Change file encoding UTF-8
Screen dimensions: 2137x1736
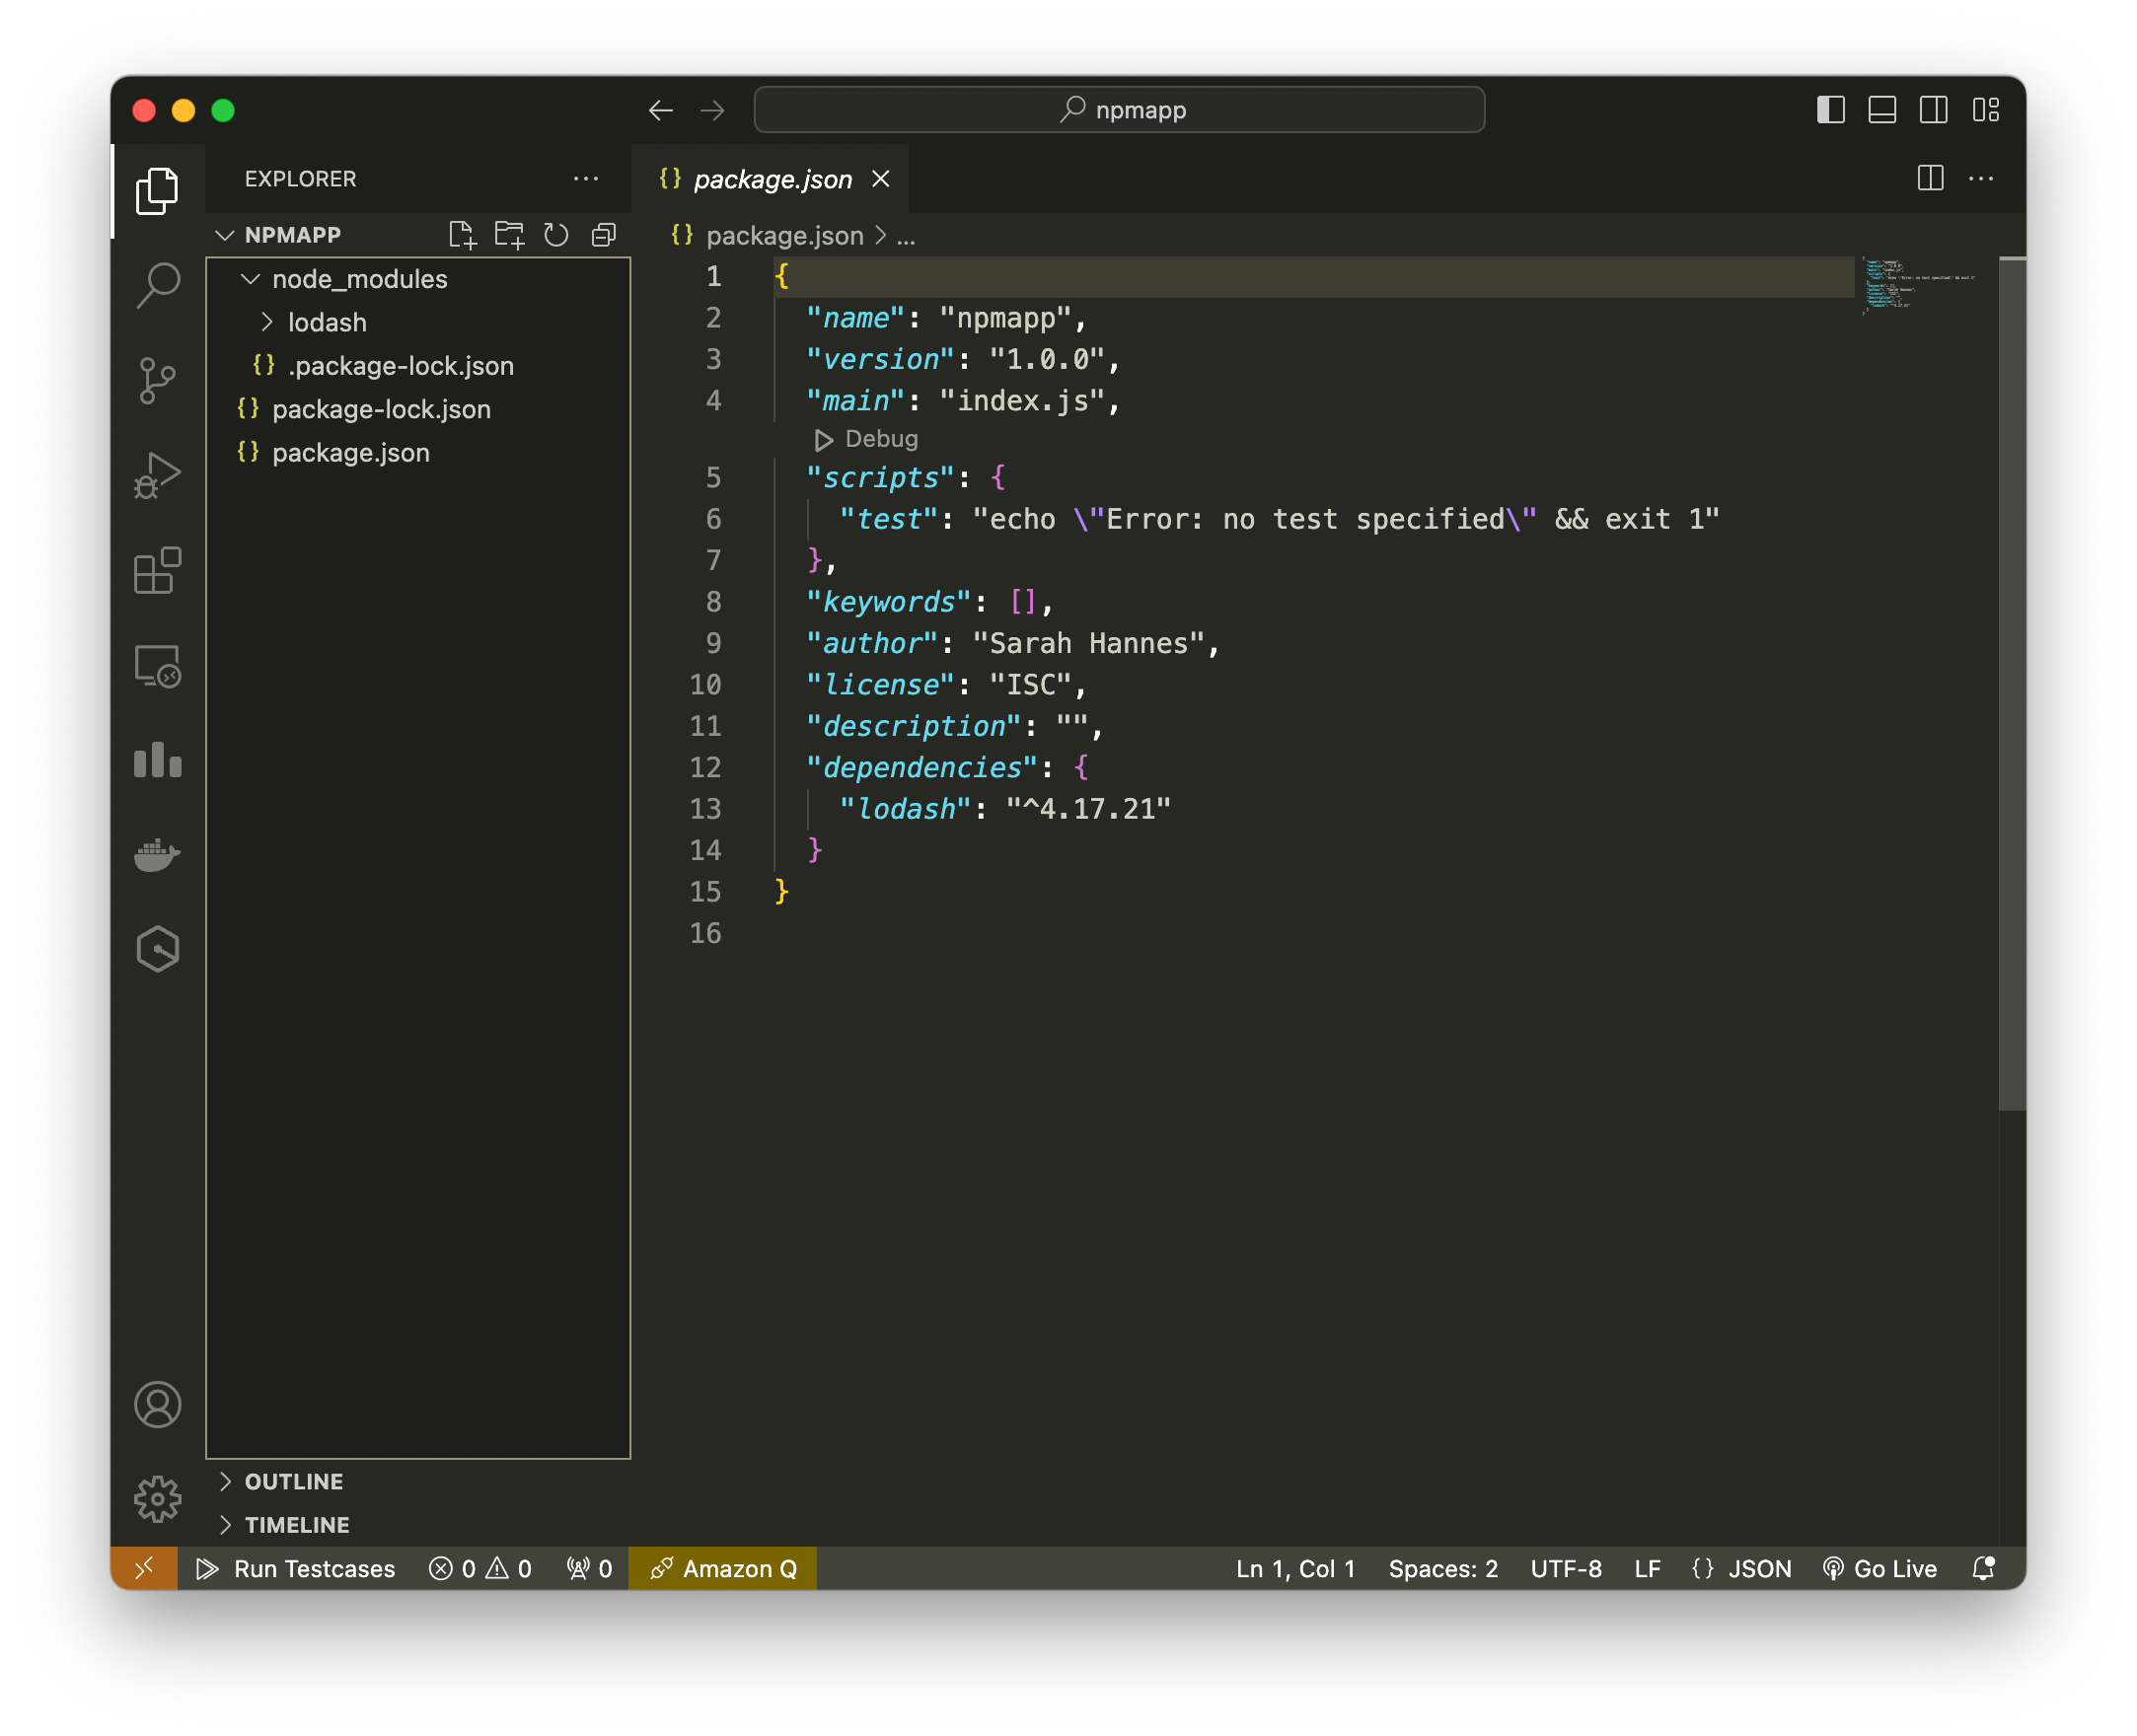click(1566, 1568)
